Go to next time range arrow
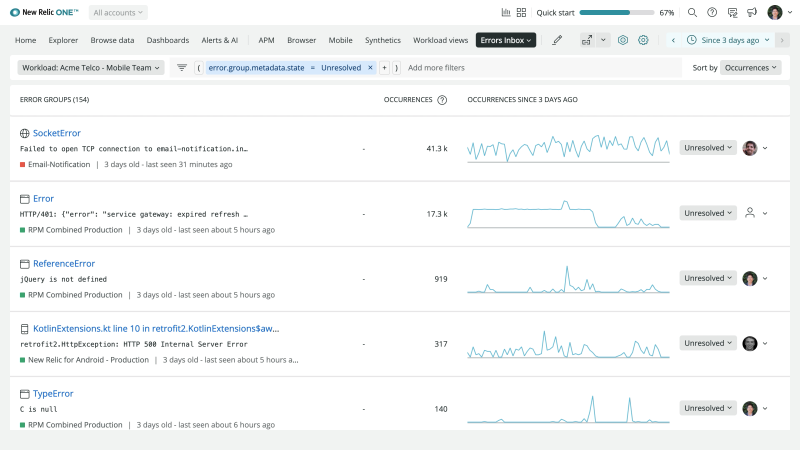800x450 pixels. click(x=782, y=40)
